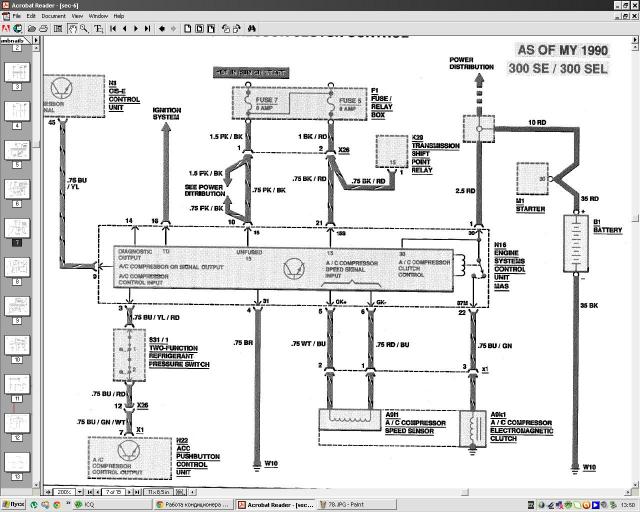Switch to Chrome Работа кондиционера taskbar window

click(x=194, y=505)
